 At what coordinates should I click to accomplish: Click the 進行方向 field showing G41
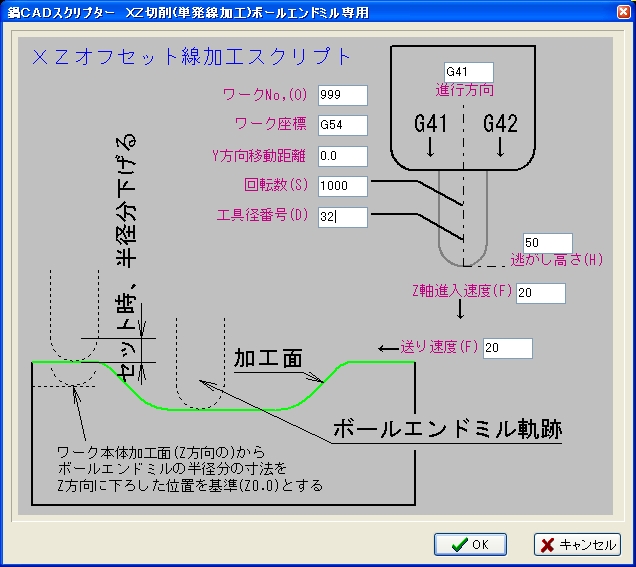468,72
